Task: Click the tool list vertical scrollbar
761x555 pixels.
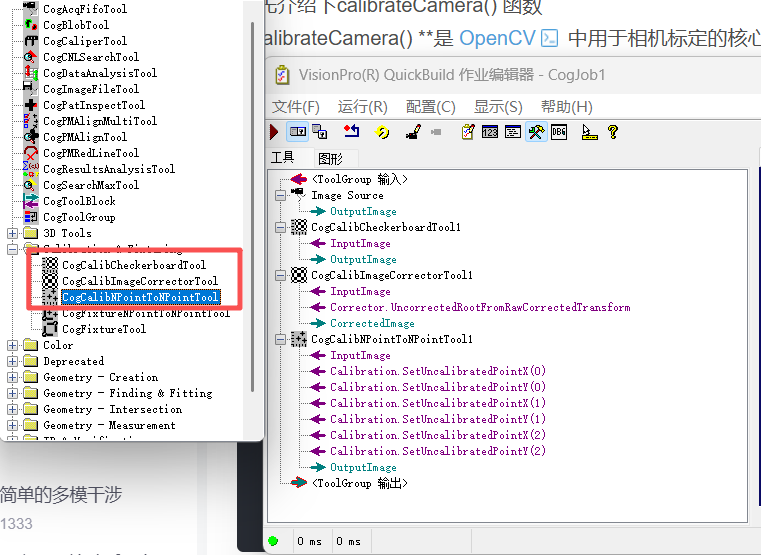Action: pos(252,206)
